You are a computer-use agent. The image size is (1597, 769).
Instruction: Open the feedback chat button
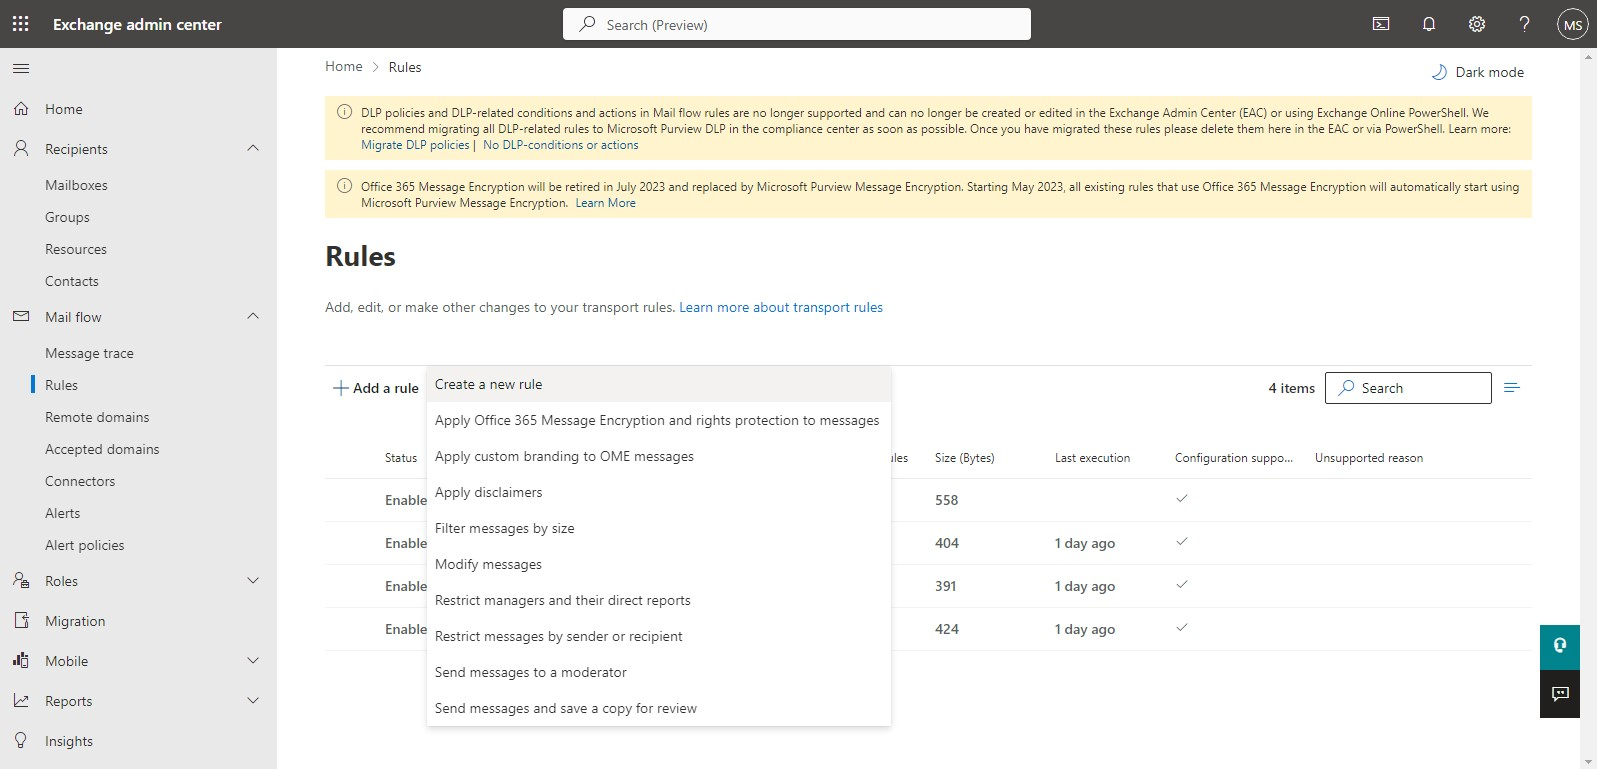pyautogui.click(x=1560, y=693)
